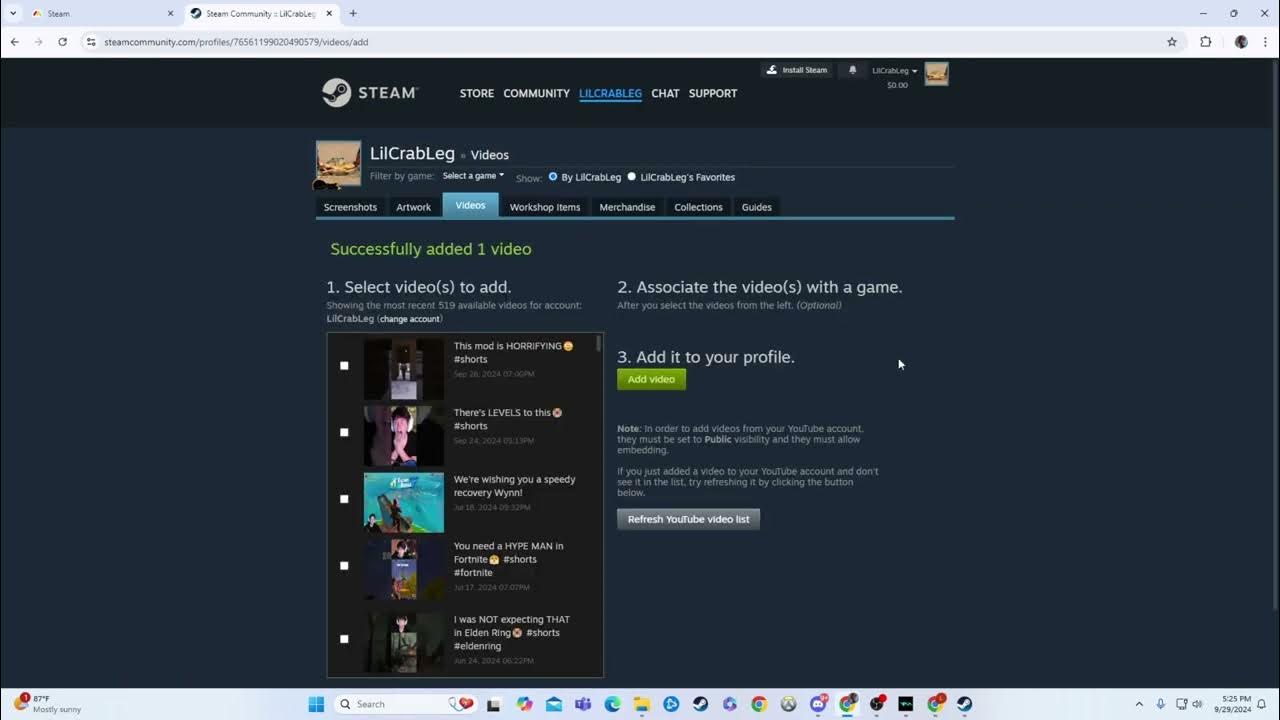Go back with browser back arrow
The image size is (1280, 720).
tap(14, 42)
